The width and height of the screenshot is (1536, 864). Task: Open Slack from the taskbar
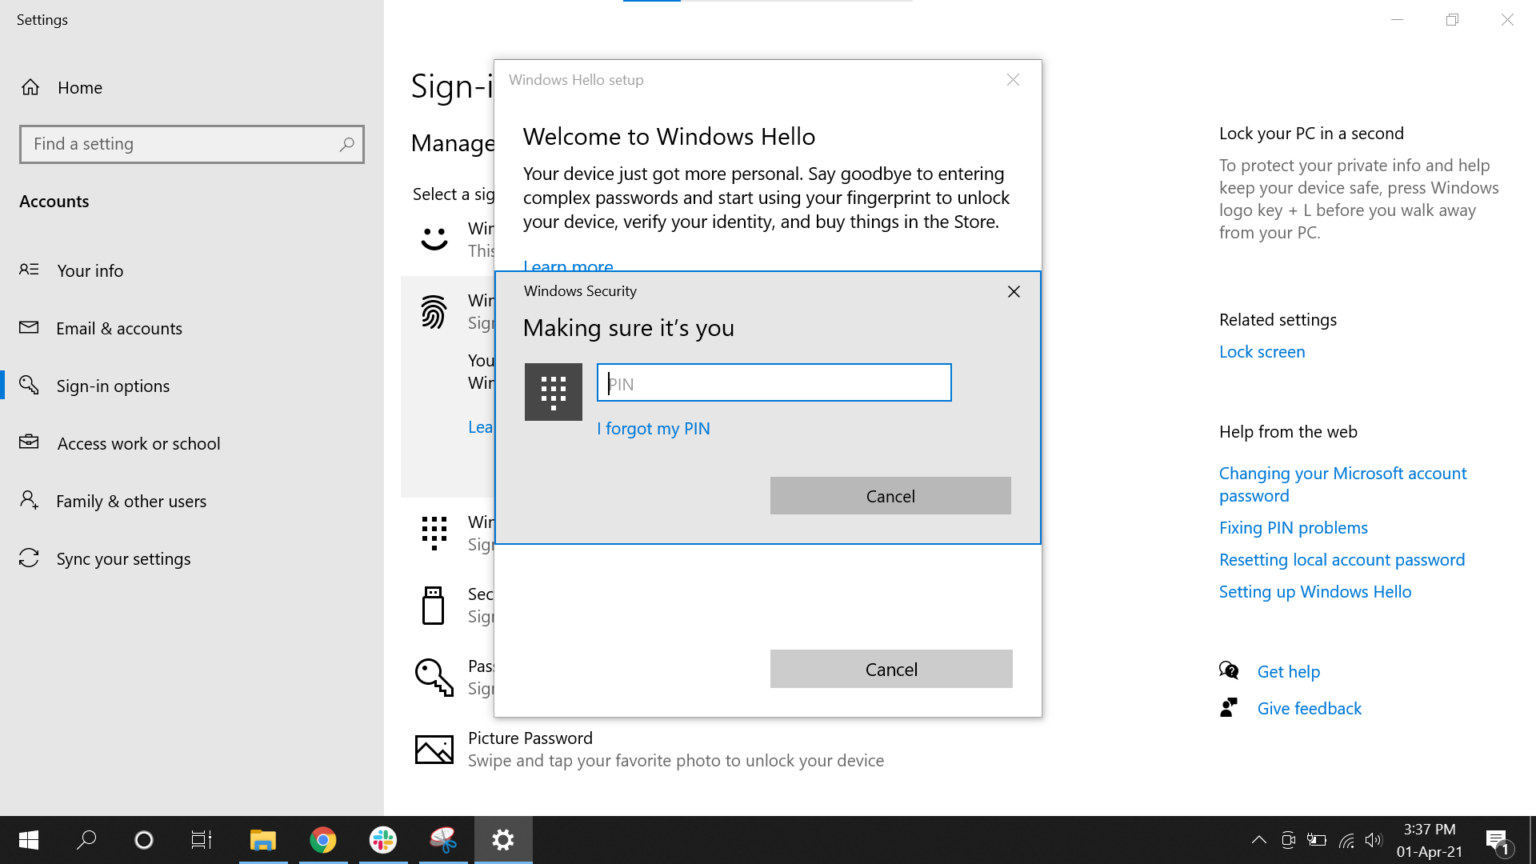pos(383,840)
